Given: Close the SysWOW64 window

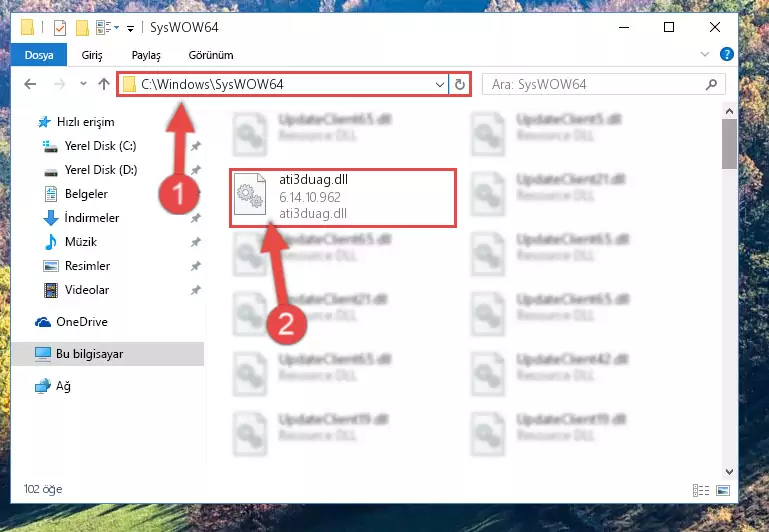Looking at the screenshot, I should (715, 27).
